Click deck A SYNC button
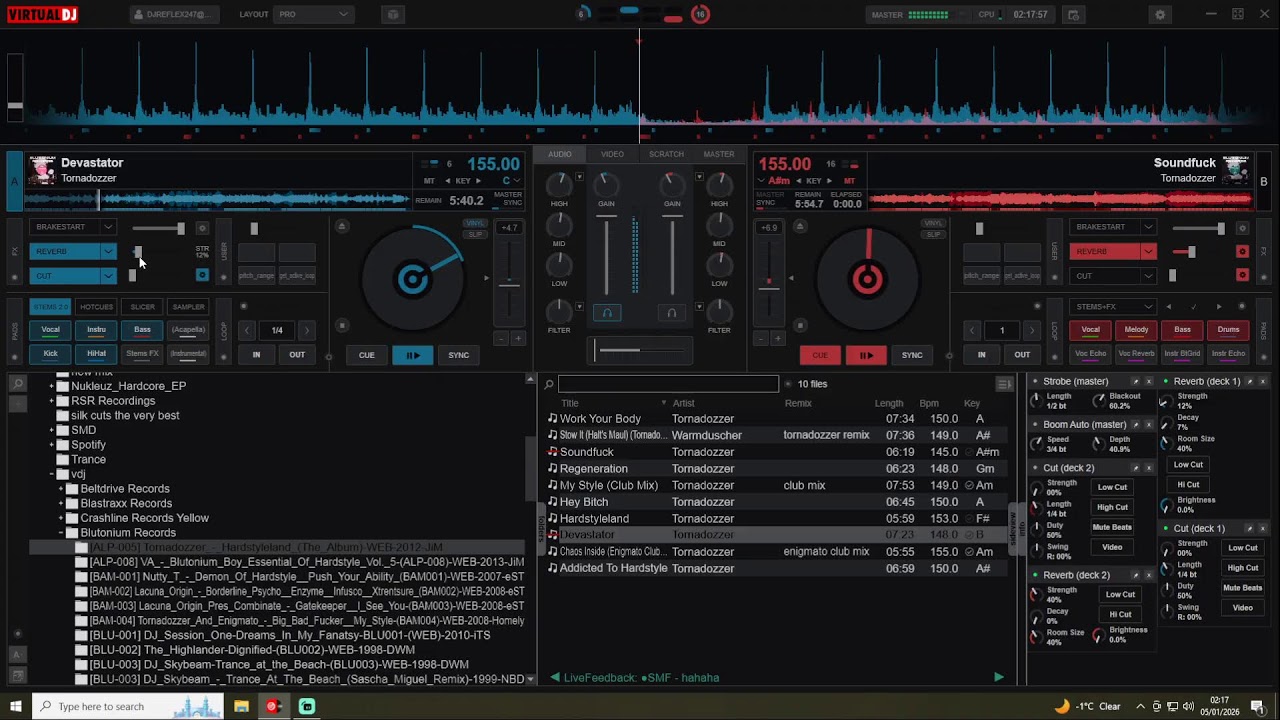 [458, 355]
